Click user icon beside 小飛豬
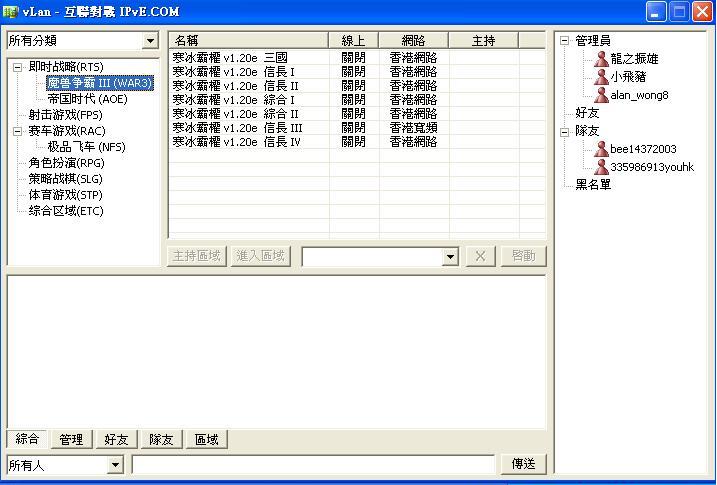 [x=601, y=77]
